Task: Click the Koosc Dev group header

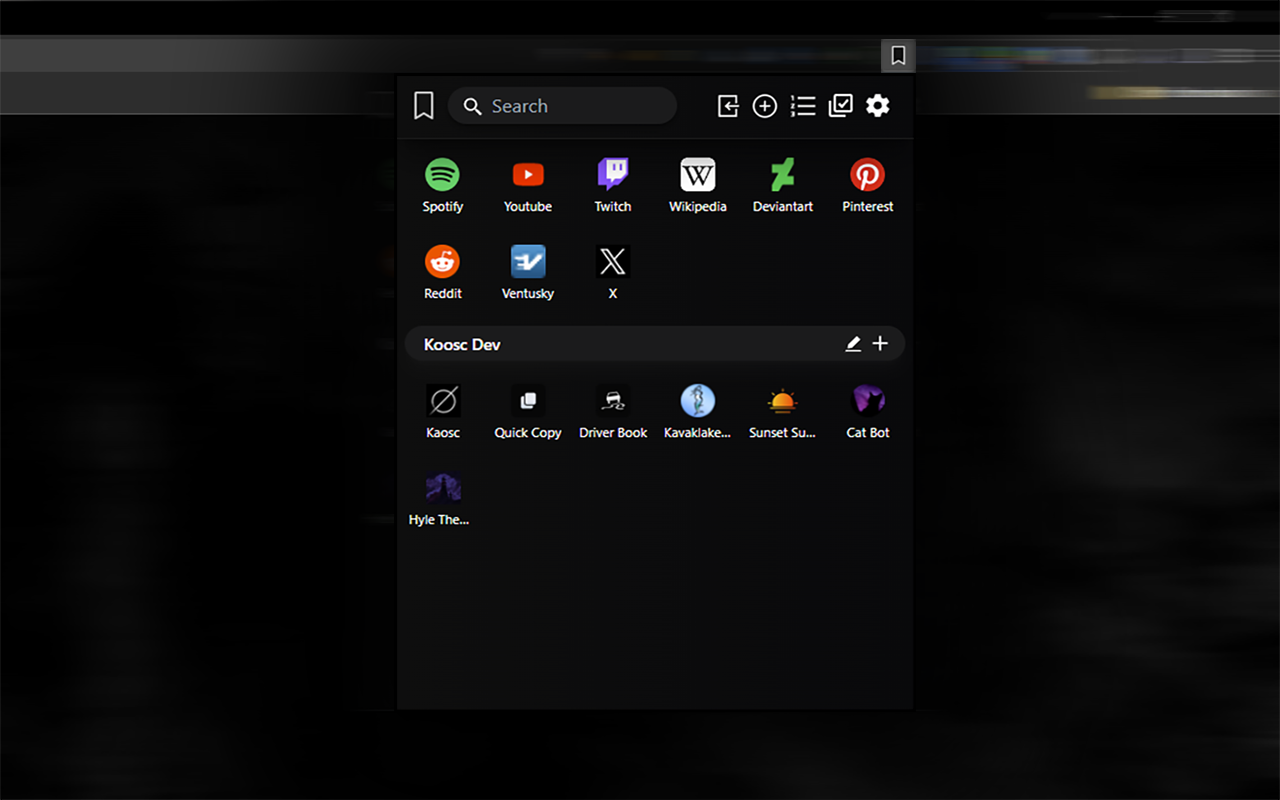Action: click(655, 344)
